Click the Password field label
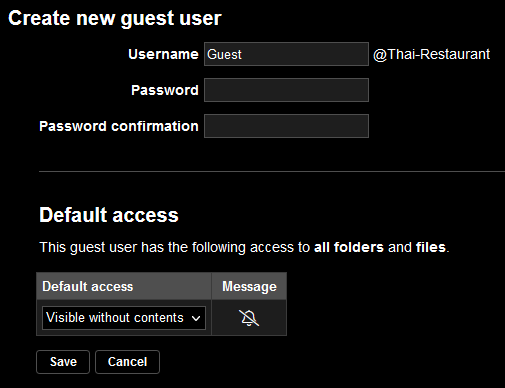The height and width of the screenshot is (388, 505). pyautogui.click(x=165, y=90)
